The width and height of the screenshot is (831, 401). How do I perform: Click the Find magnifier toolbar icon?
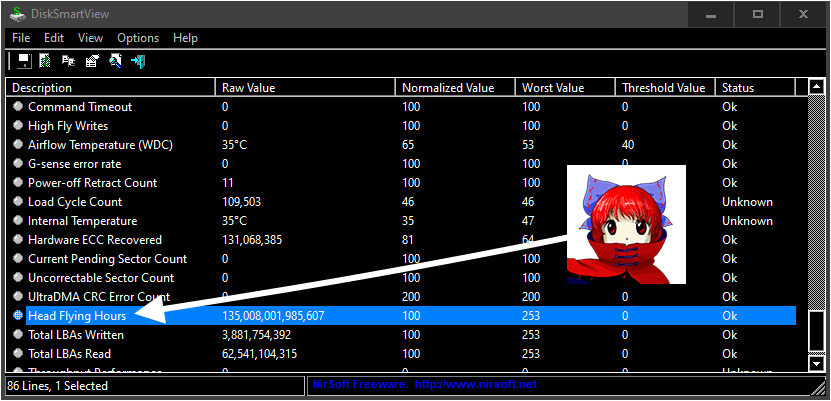(x=115, y=62)
